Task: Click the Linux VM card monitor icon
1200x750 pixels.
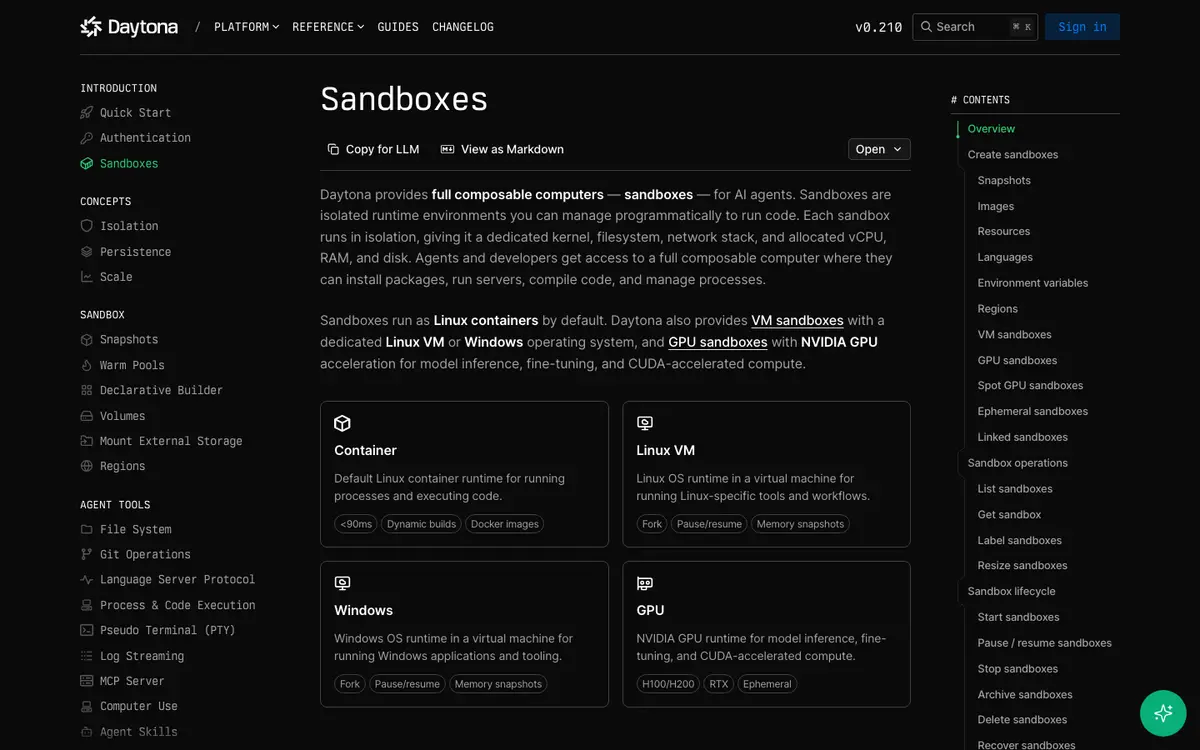Action: [645, 423]
